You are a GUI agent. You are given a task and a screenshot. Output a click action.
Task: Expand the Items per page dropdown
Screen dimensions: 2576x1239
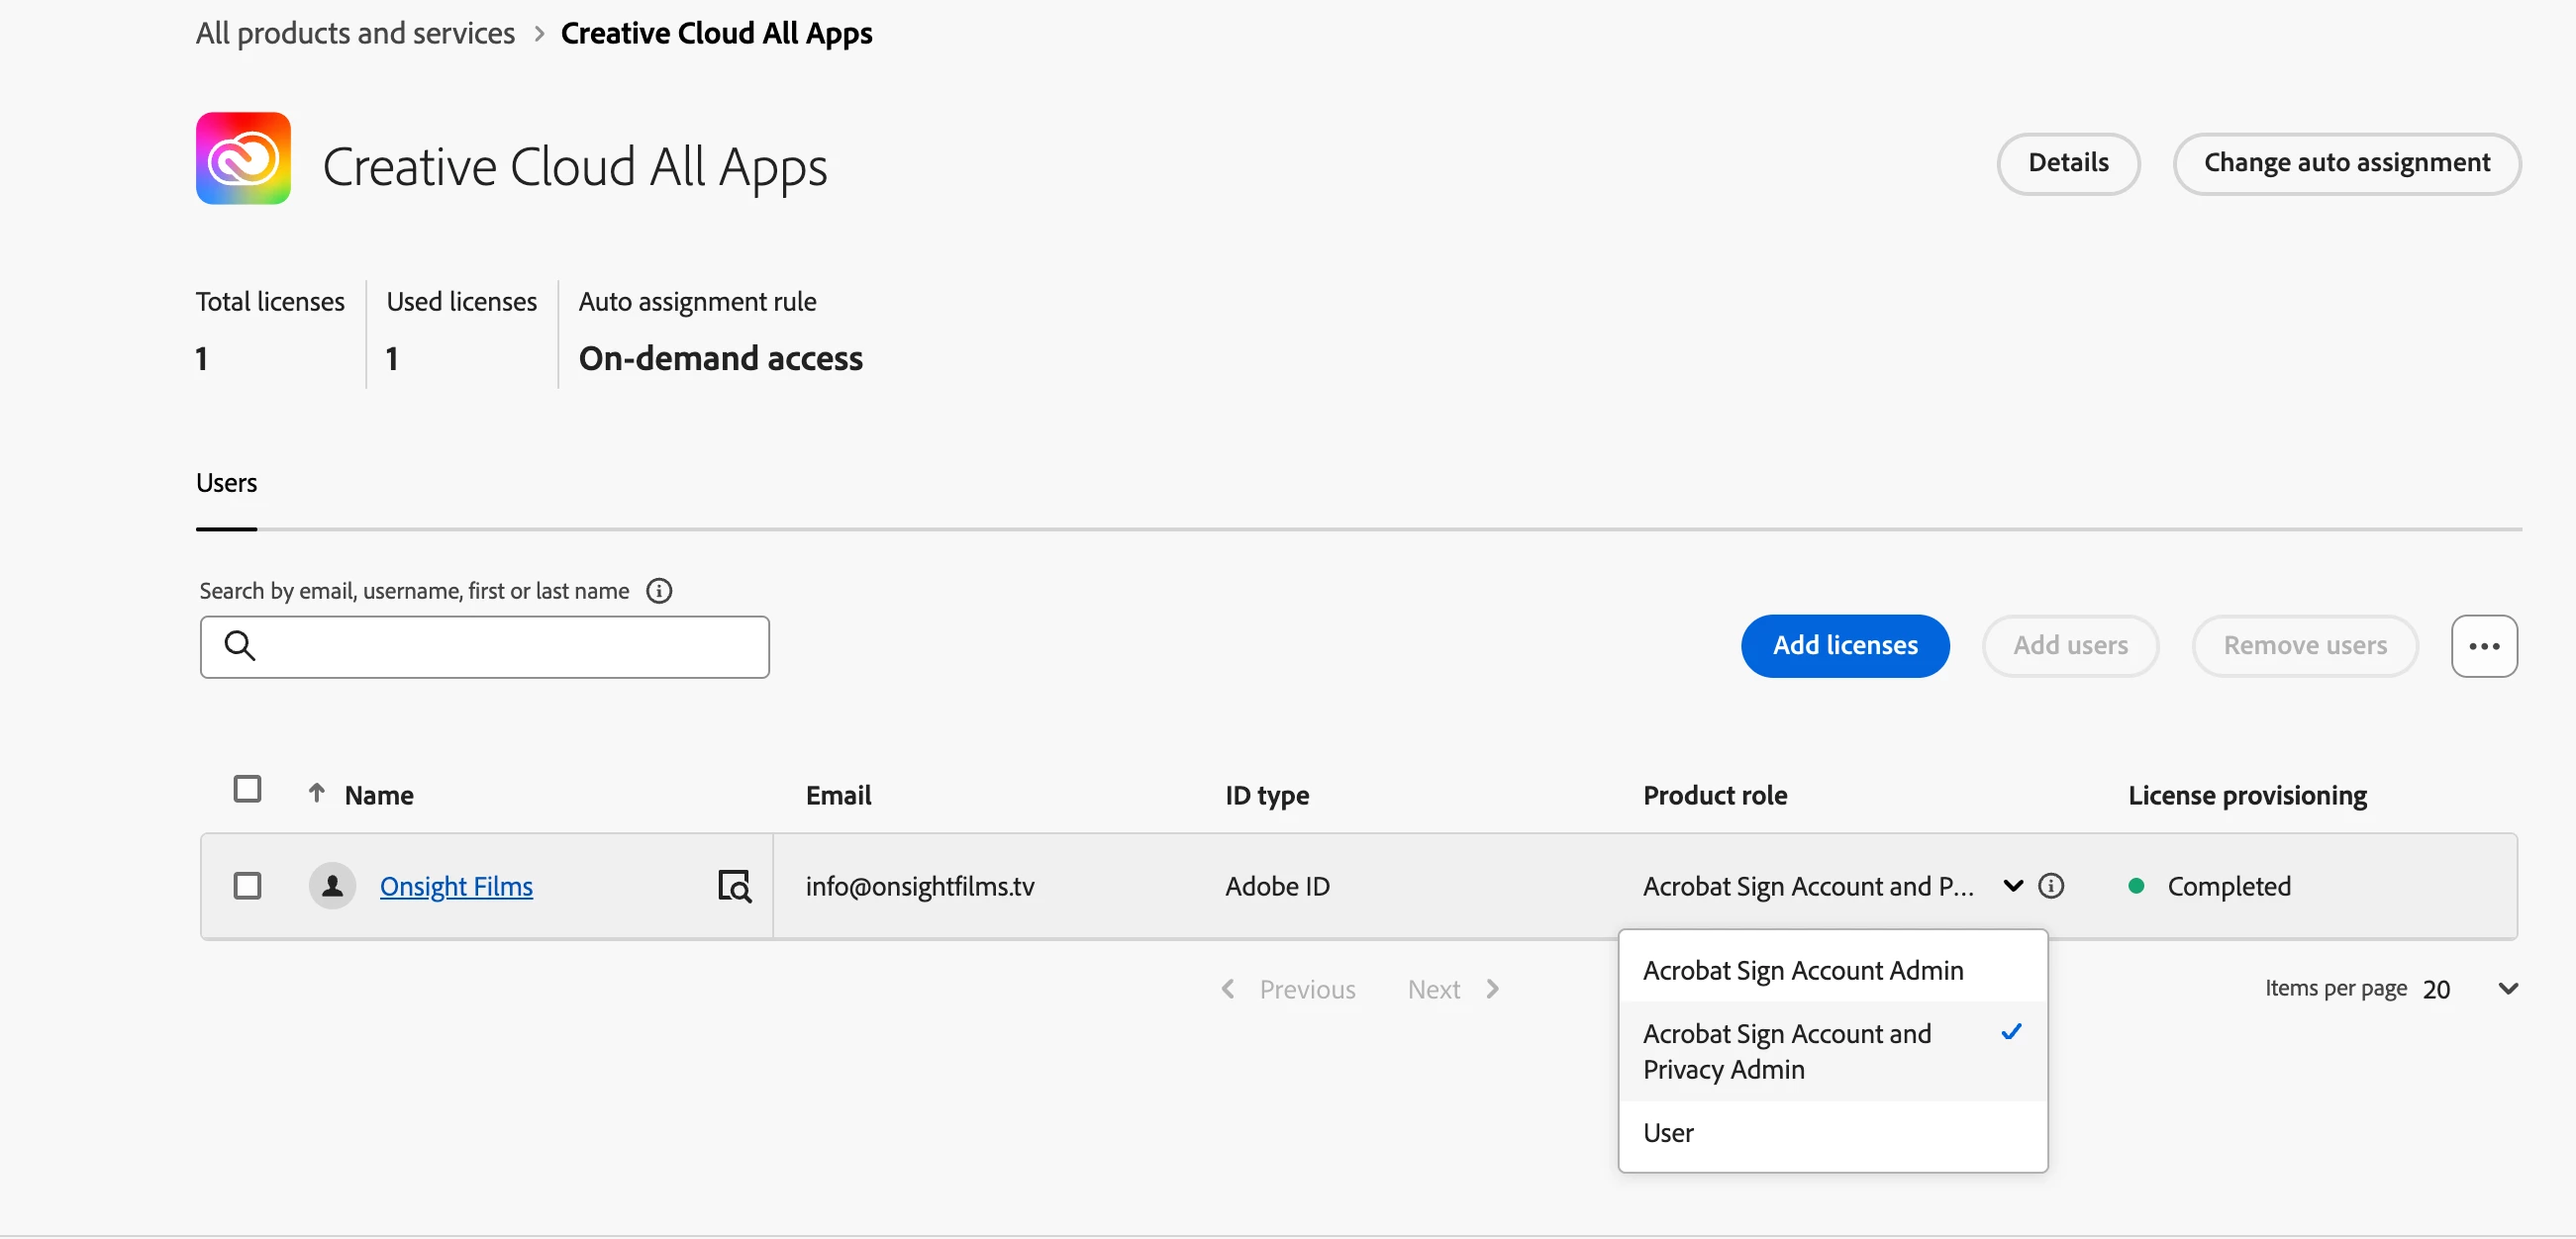pyautogui.click(x=2507, y=989)
